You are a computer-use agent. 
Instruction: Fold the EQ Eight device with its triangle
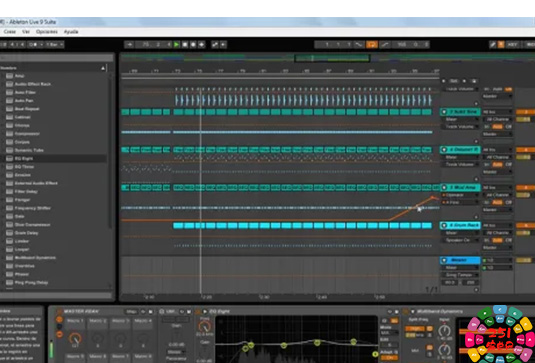click(205, 311)
